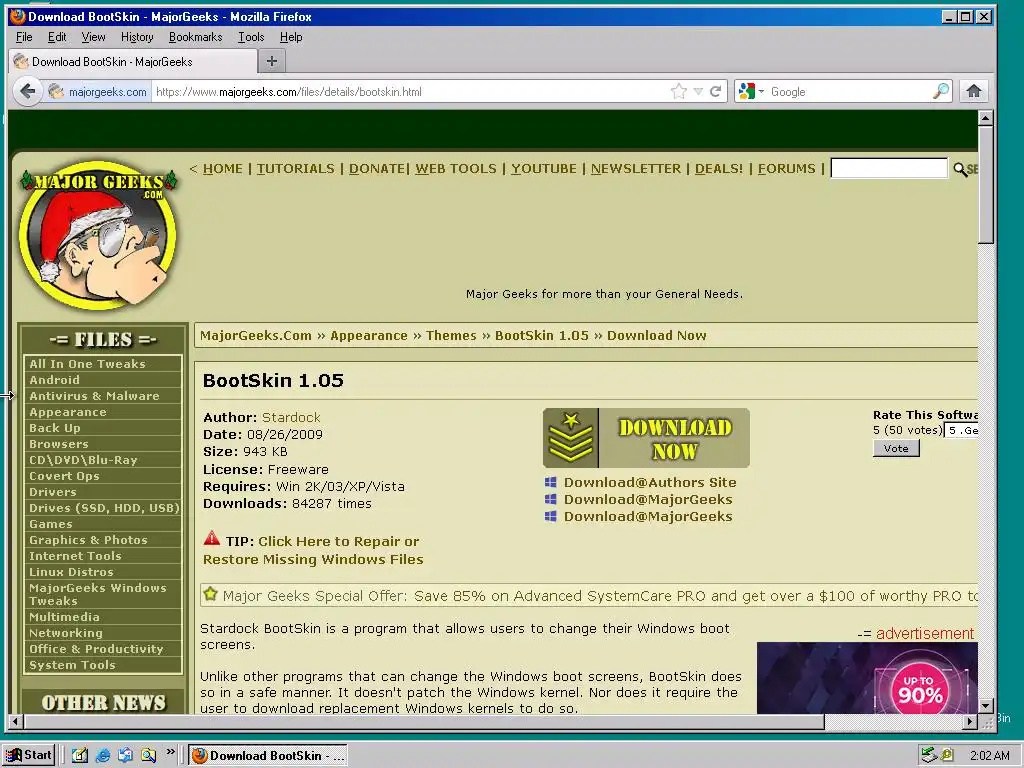Viewport: 1024px width, 768px height.
Task: Open a new tab with plus button
Action: tap(272, 61)
